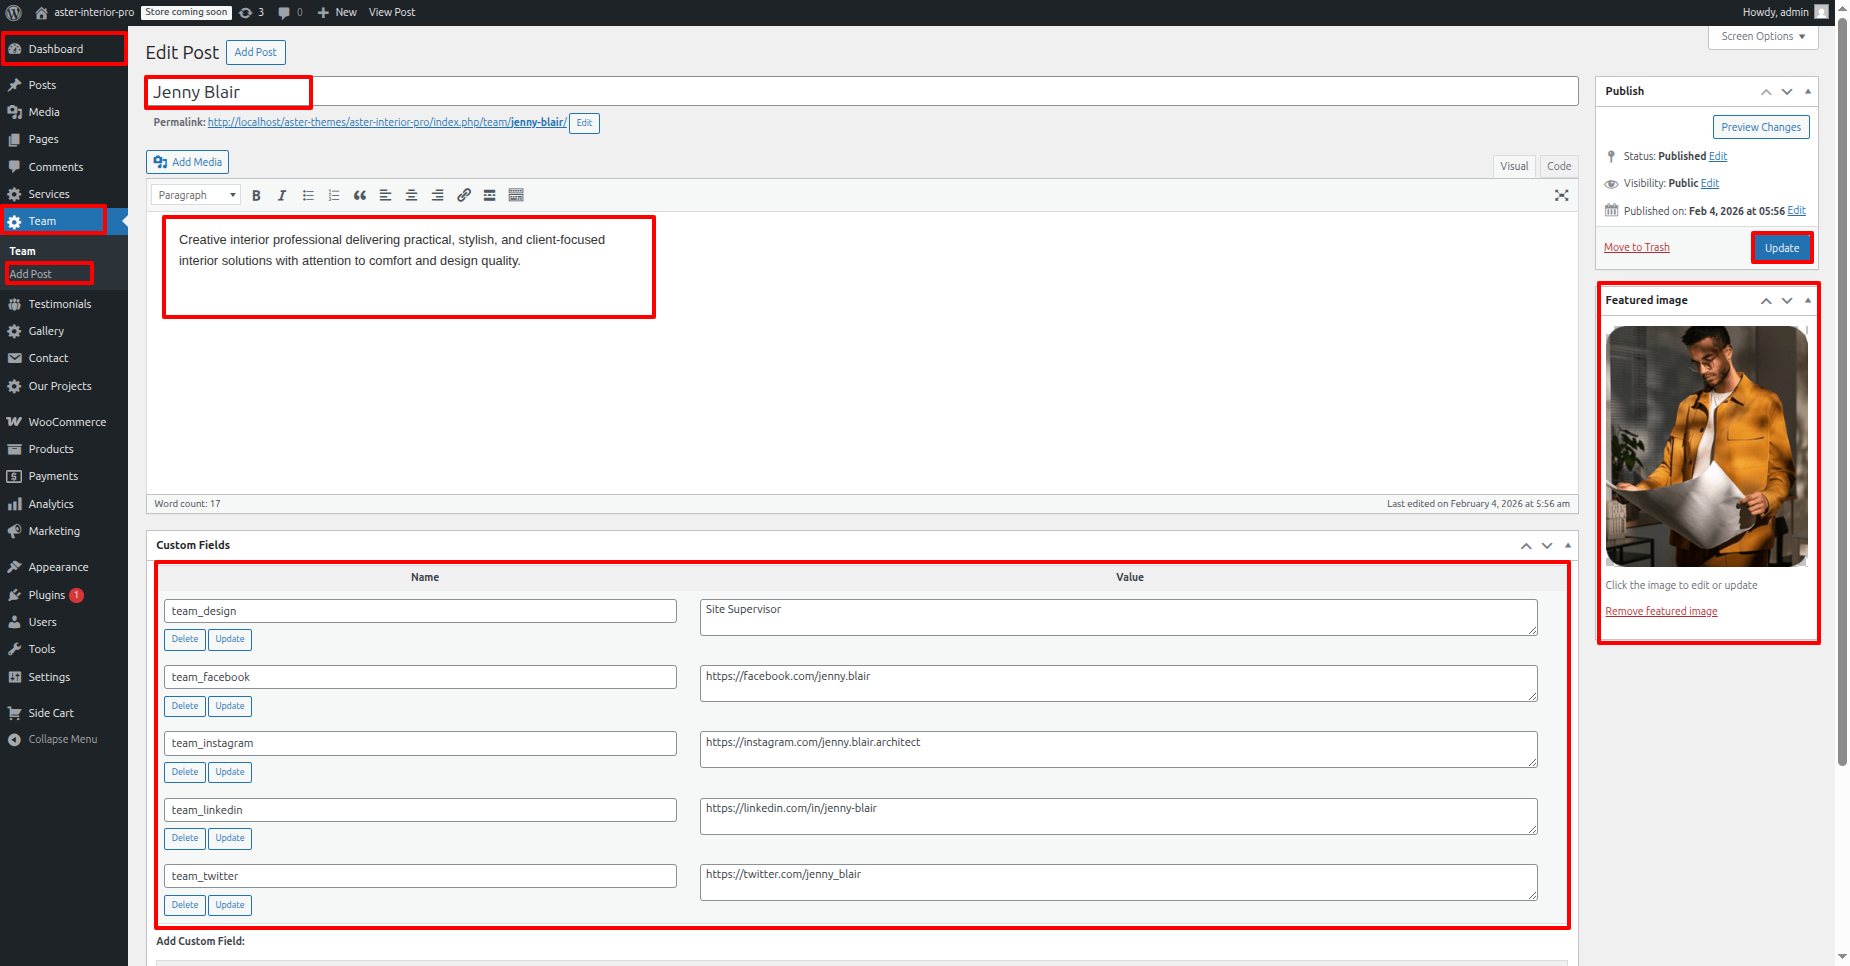Insert a blockquote in the editor

360,196
